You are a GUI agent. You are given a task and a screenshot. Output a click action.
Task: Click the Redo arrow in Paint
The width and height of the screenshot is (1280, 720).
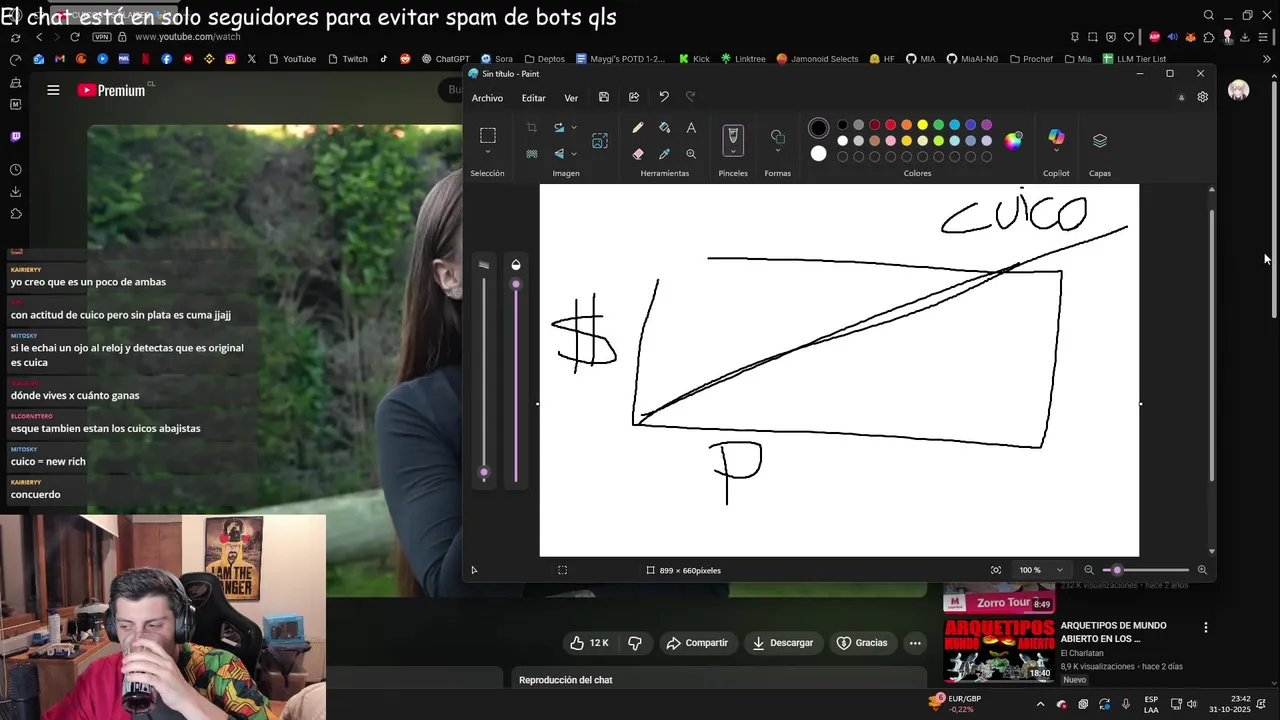tap(690, 97)
